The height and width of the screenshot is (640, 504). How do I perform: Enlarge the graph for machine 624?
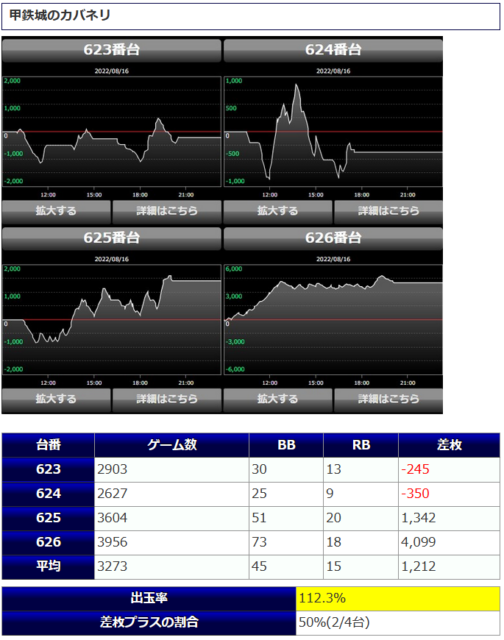pos(278,211)
